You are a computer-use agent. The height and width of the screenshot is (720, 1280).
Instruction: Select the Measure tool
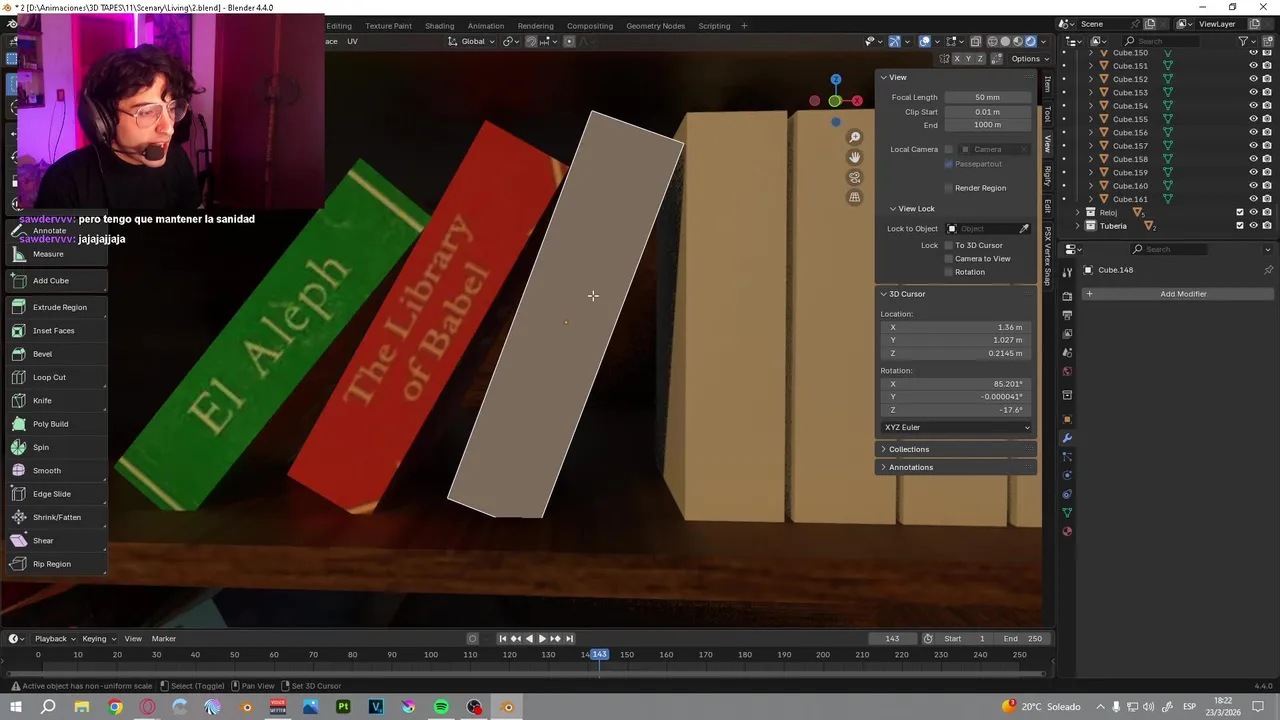55,254
